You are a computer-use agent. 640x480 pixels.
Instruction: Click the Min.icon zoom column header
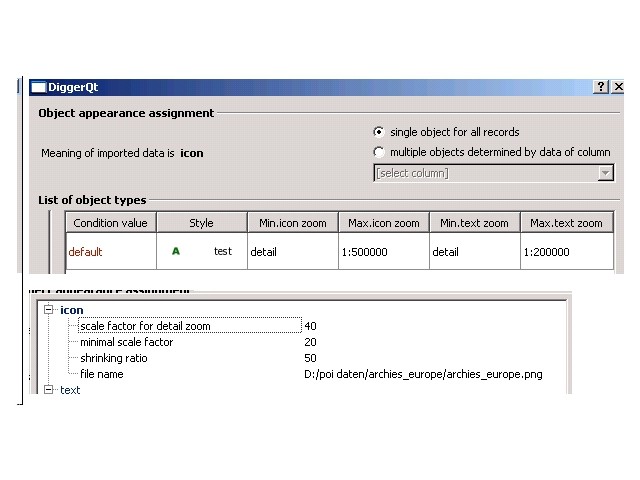tap(292, 223)
